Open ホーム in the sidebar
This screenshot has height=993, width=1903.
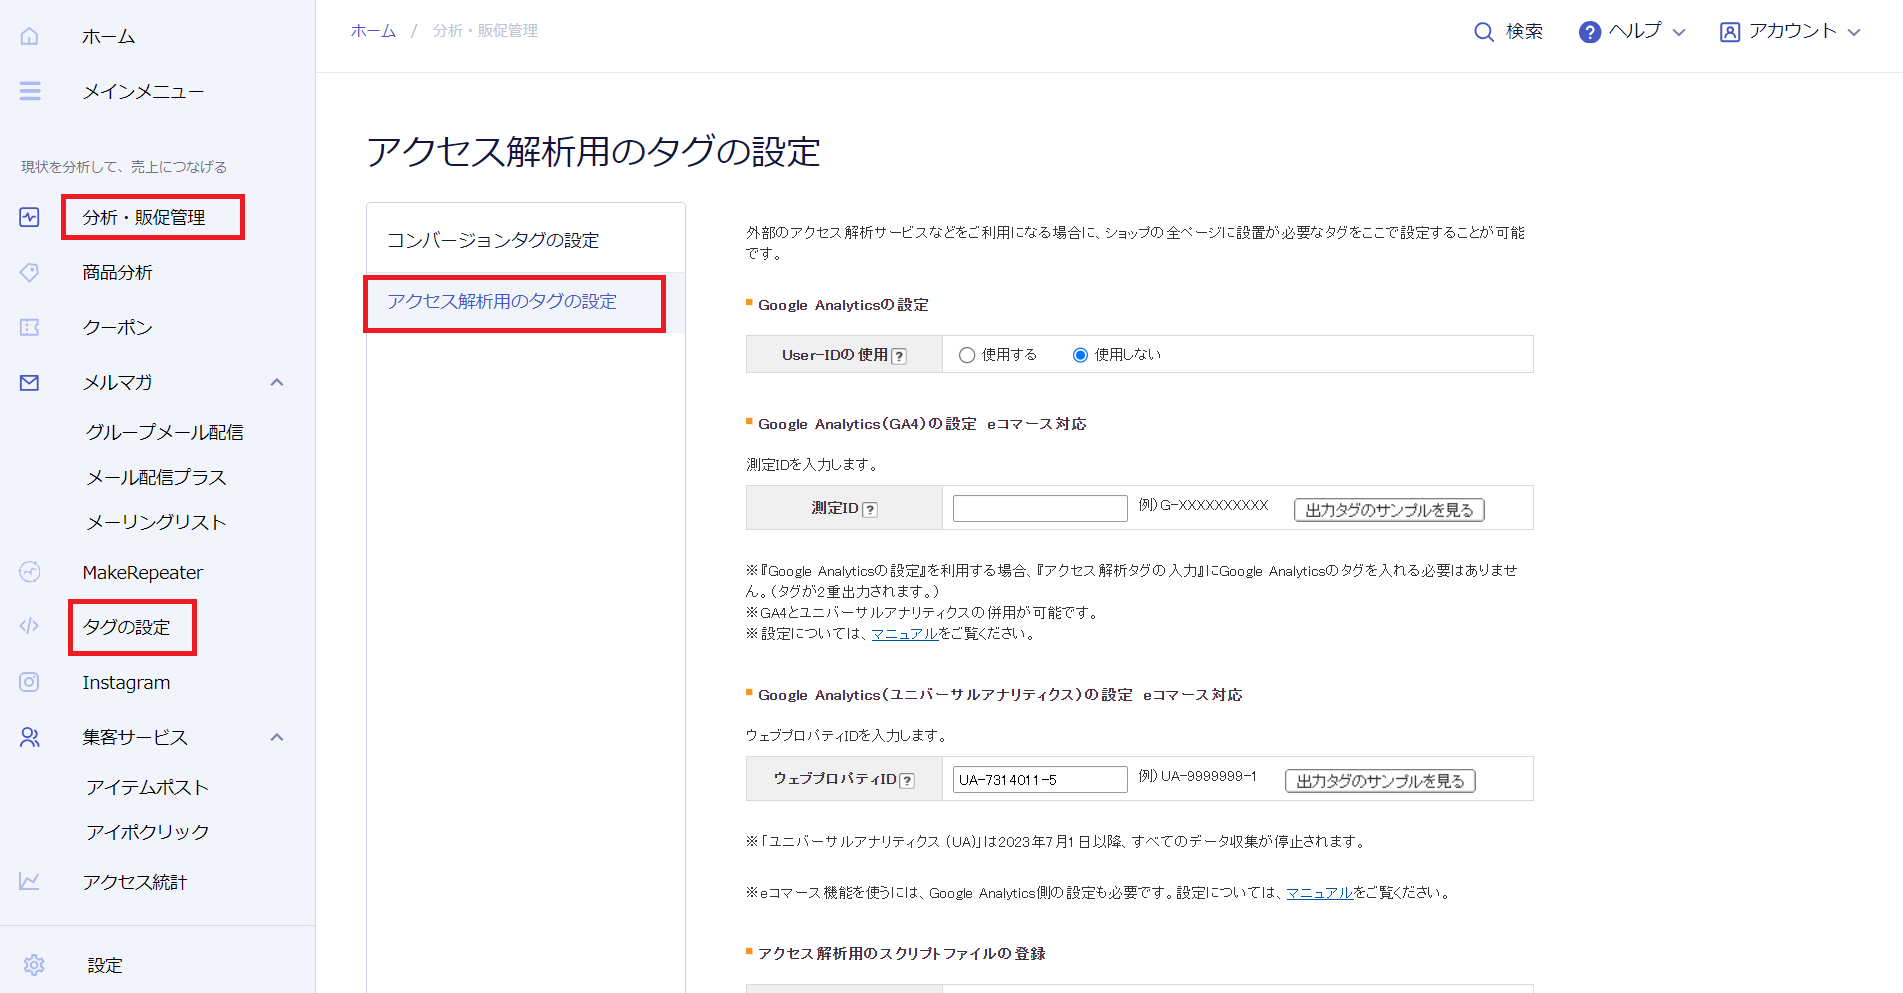pyautogui.click(x=108, y=36)
